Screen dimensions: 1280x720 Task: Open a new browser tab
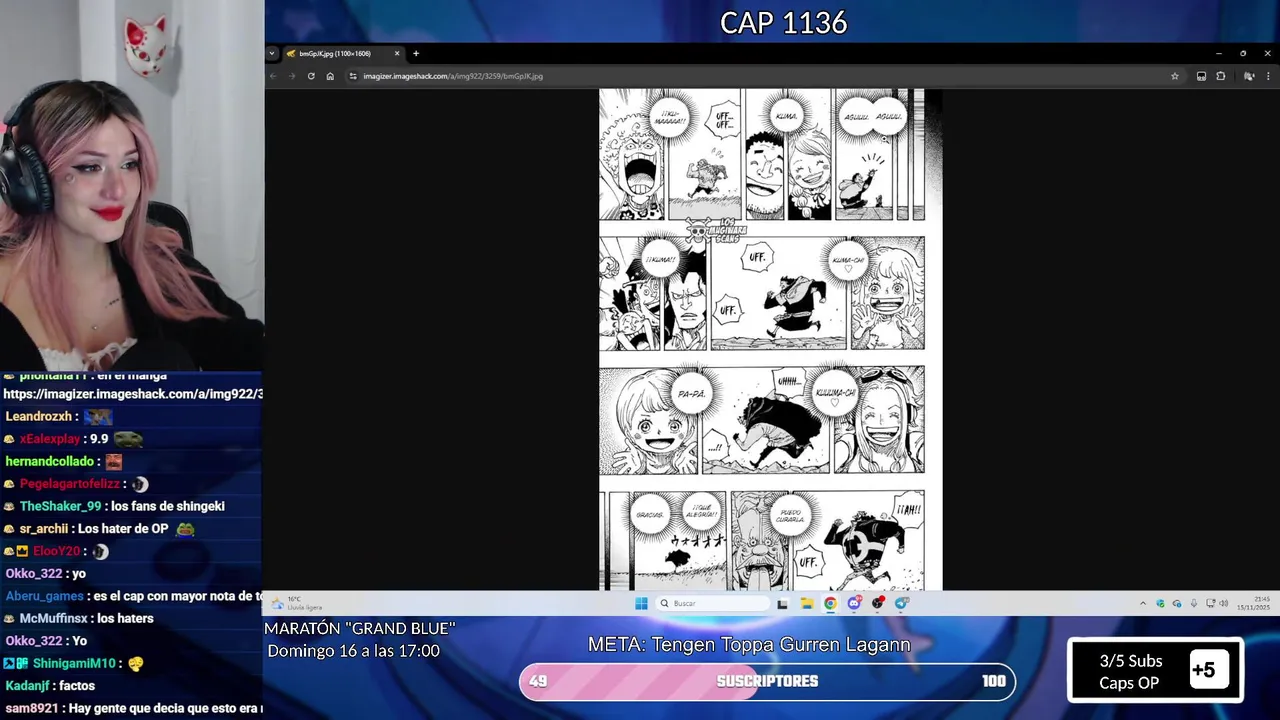416,53
